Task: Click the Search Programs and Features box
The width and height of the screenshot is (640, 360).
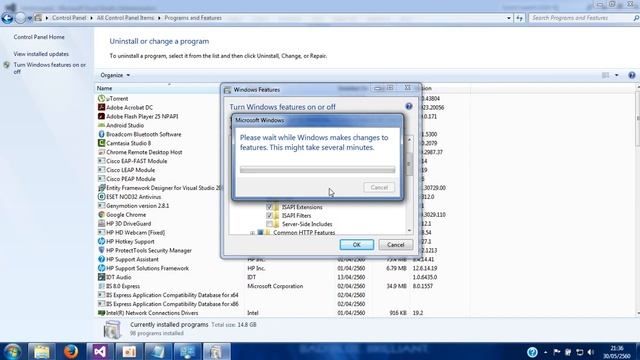Action: (582, 18)
